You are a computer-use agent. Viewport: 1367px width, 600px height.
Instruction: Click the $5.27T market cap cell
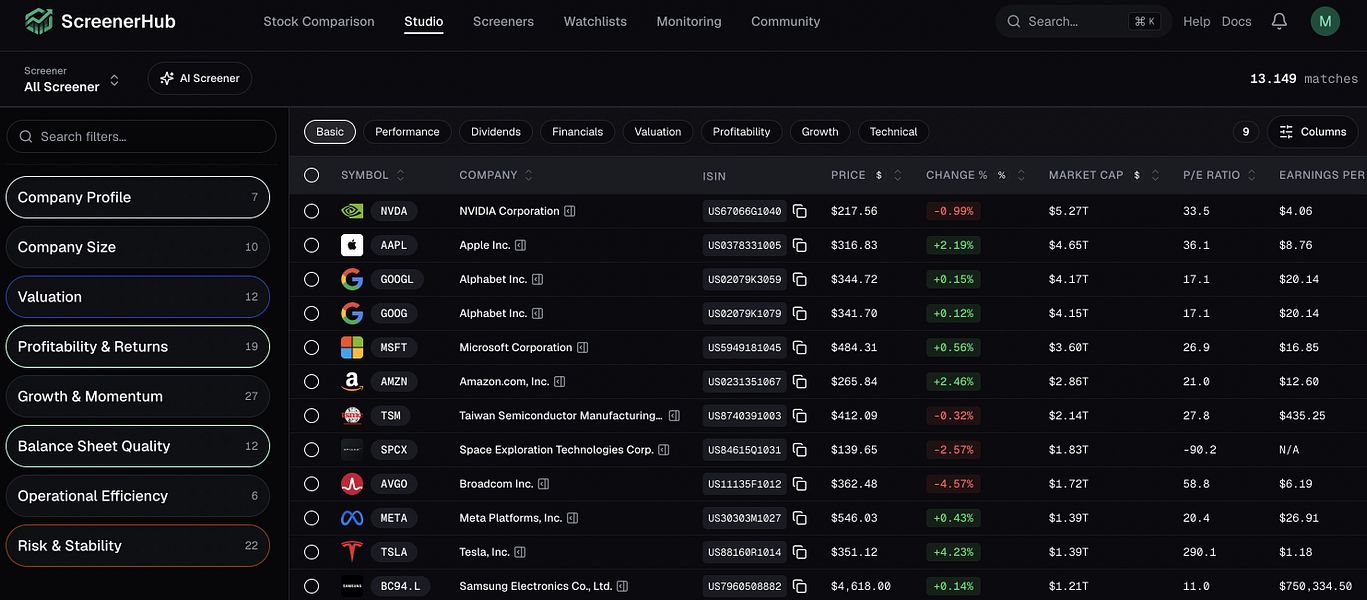click(1068, 211)
